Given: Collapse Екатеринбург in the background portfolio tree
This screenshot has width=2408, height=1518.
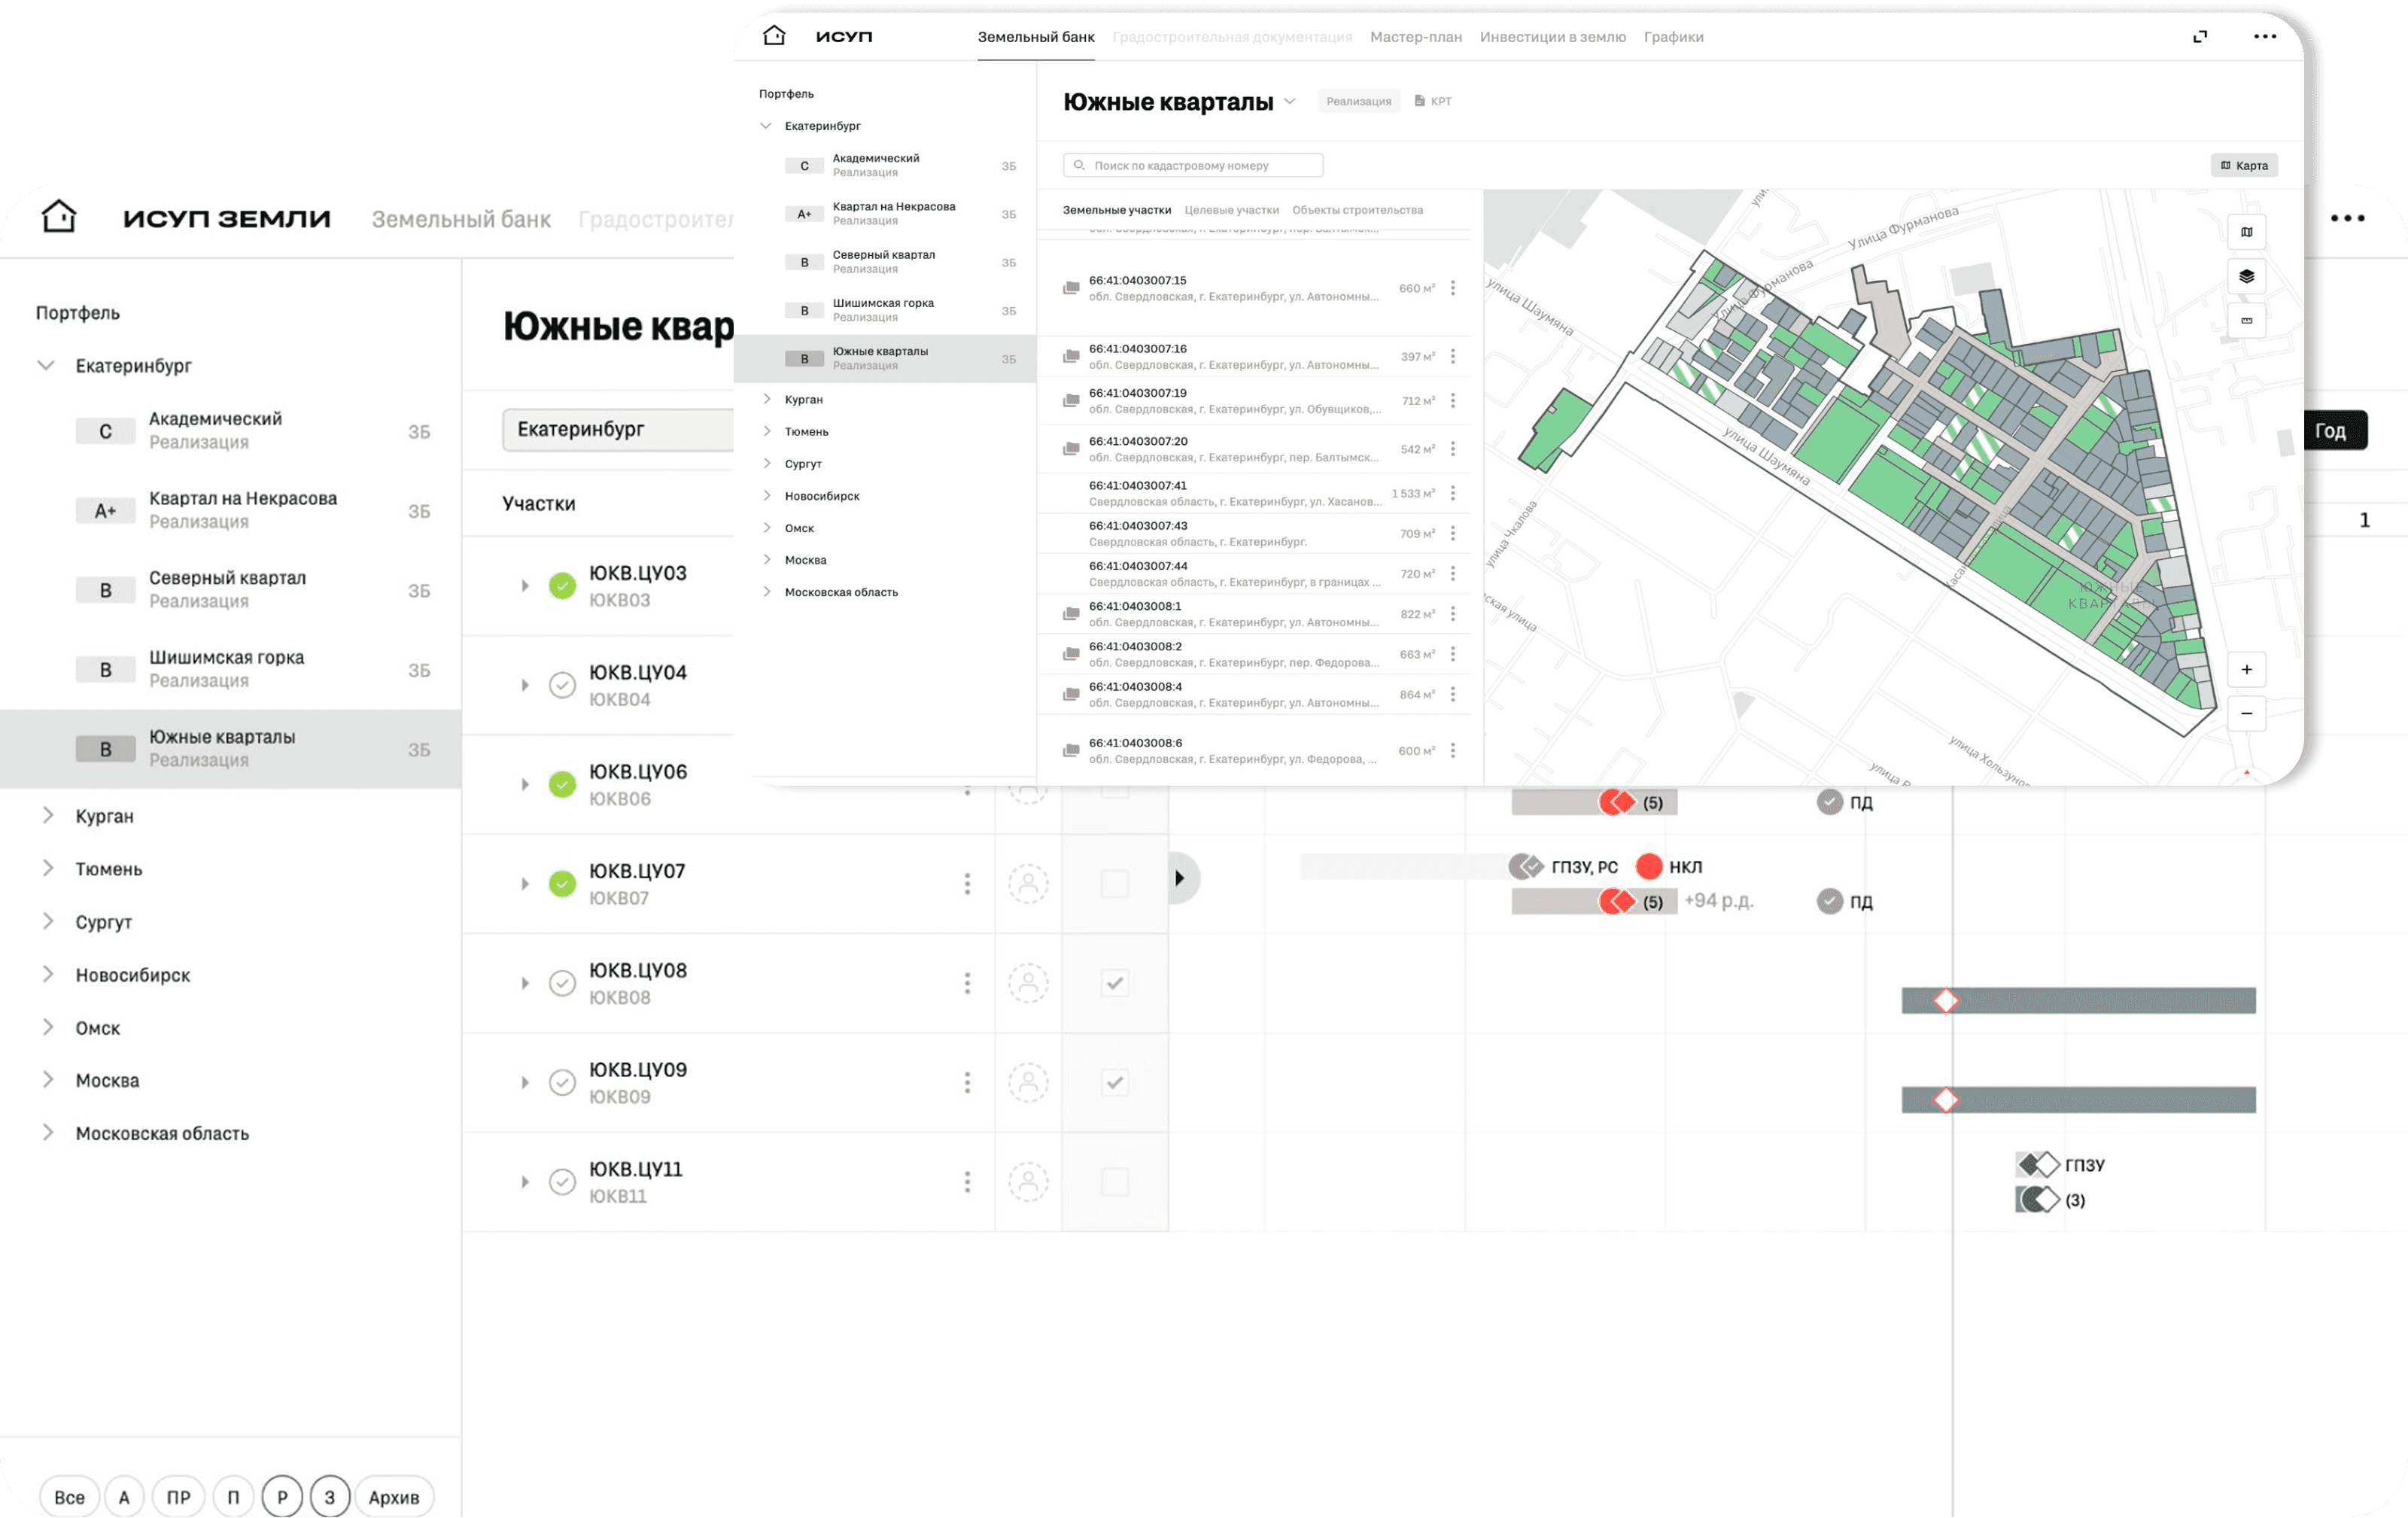Looking at the screenshot, I should [46, 365].
